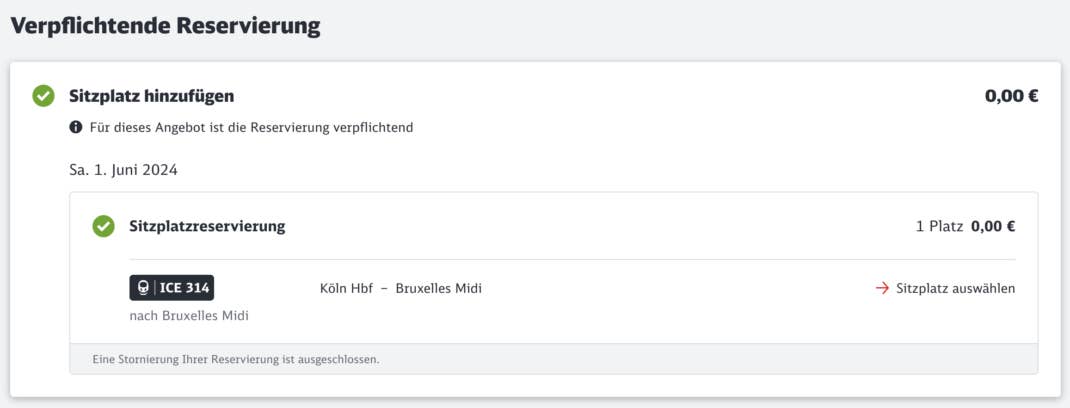Open the Sitzplatz auswählen link
1070x408 pixels.
945,288
